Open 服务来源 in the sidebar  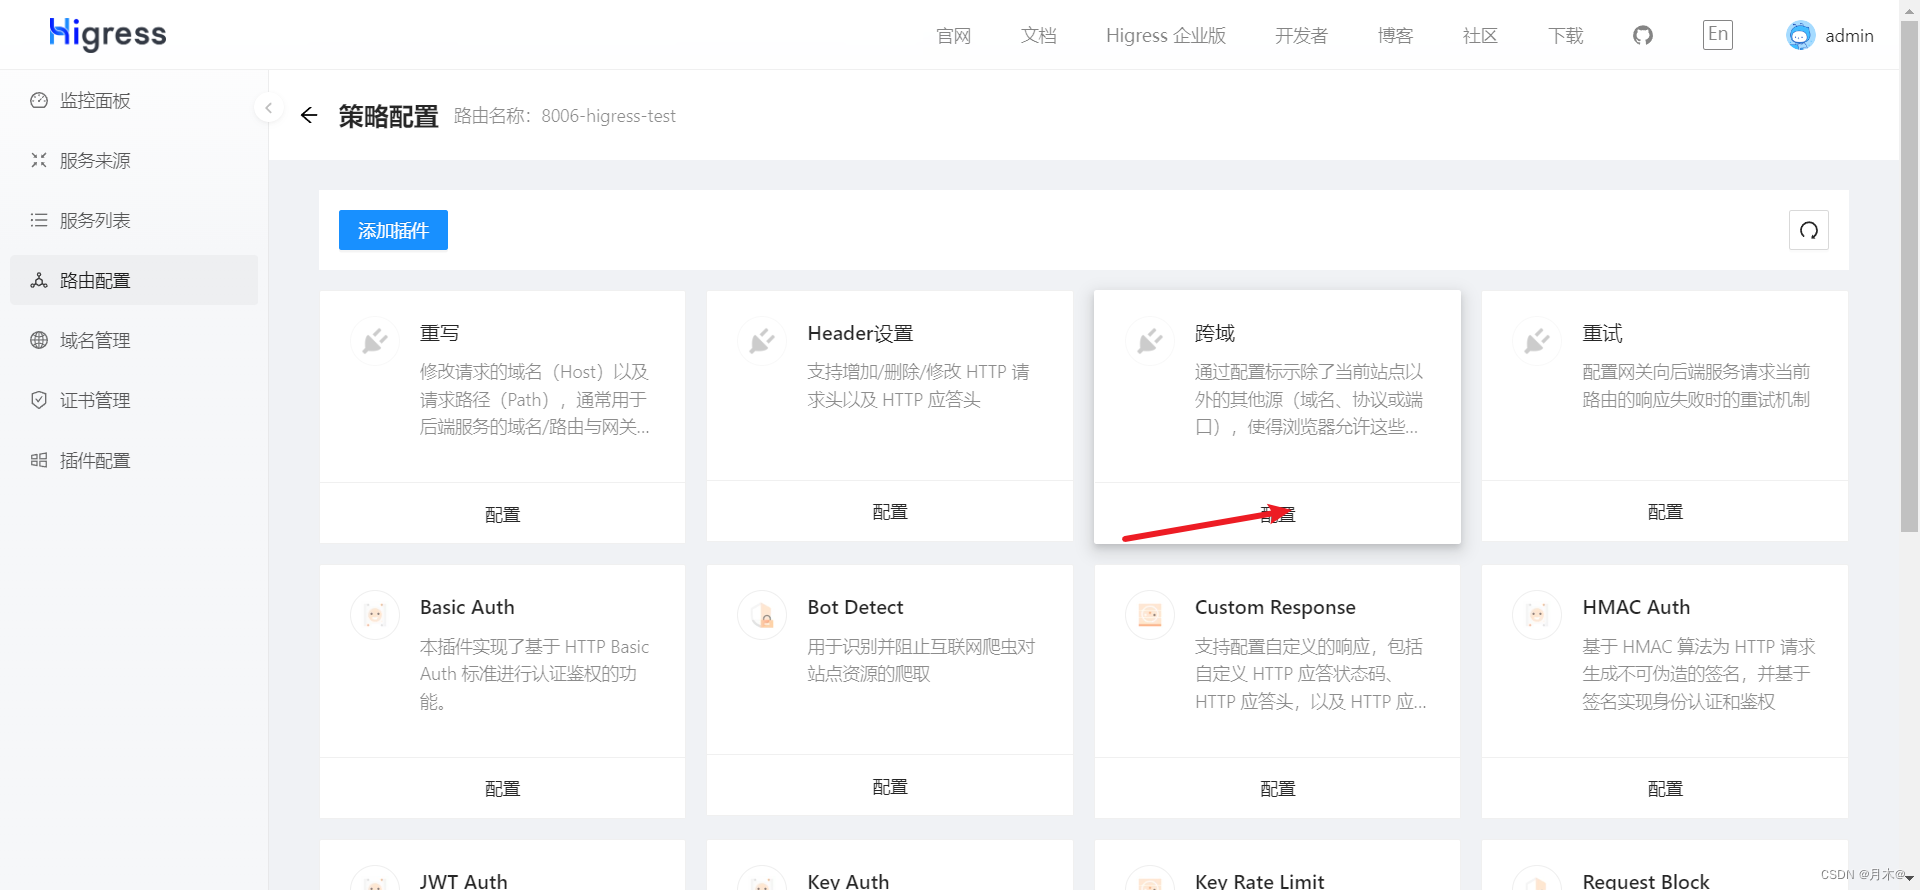134,160
